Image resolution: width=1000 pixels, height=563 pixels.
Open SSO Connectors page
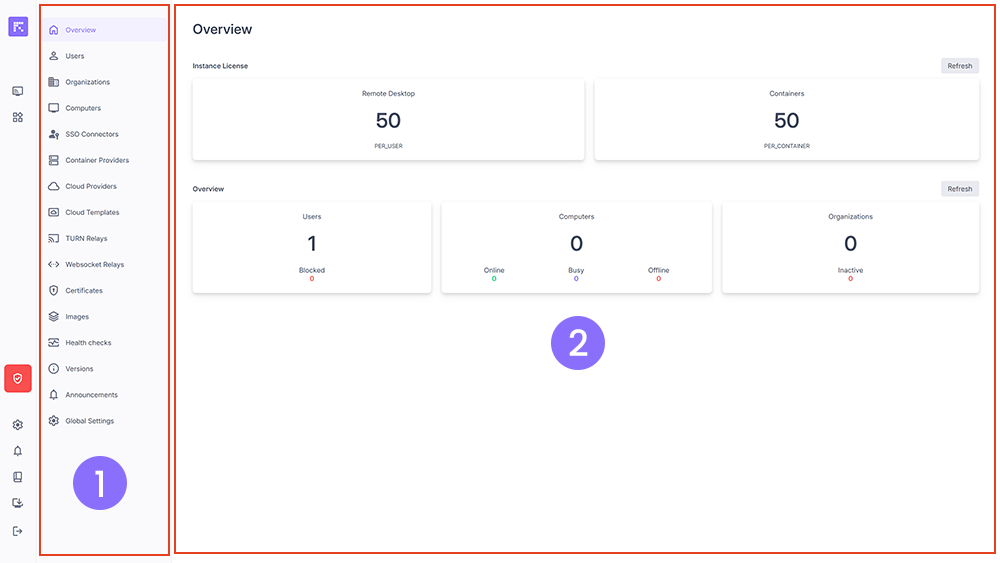91,134
